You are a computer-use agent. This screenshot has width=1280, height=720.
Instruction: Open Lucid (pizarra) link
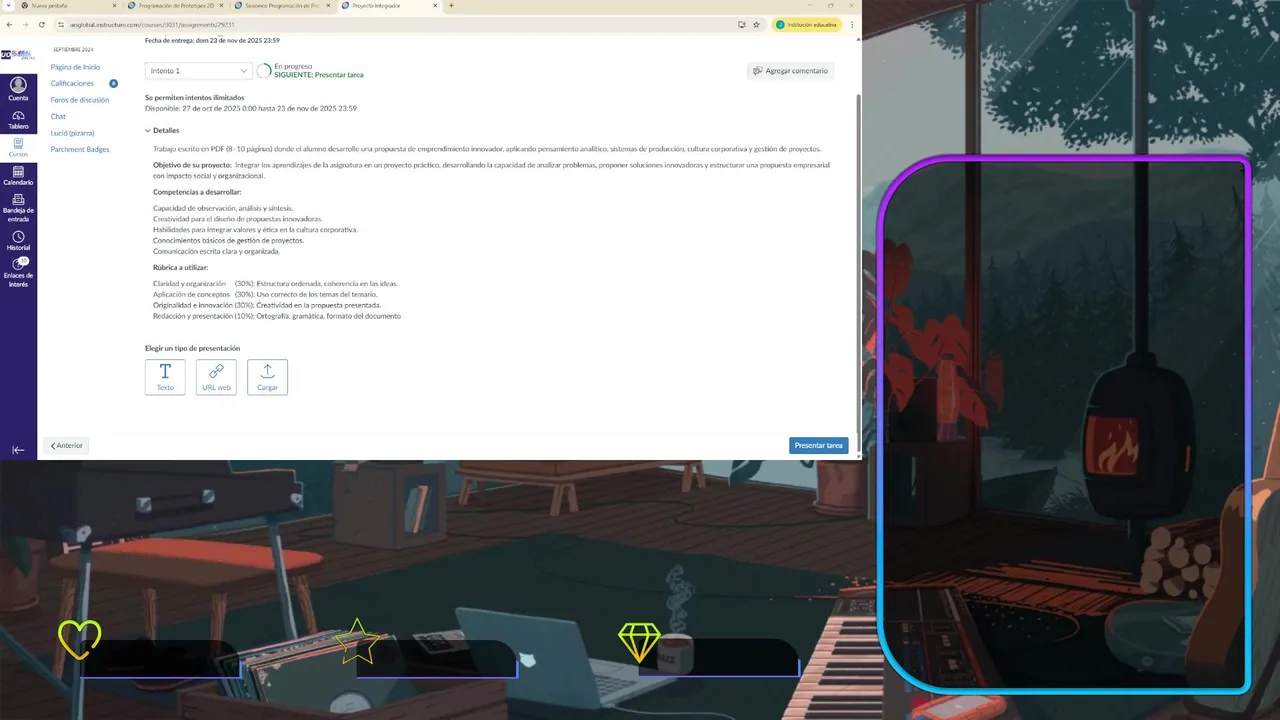coord(72,133)
